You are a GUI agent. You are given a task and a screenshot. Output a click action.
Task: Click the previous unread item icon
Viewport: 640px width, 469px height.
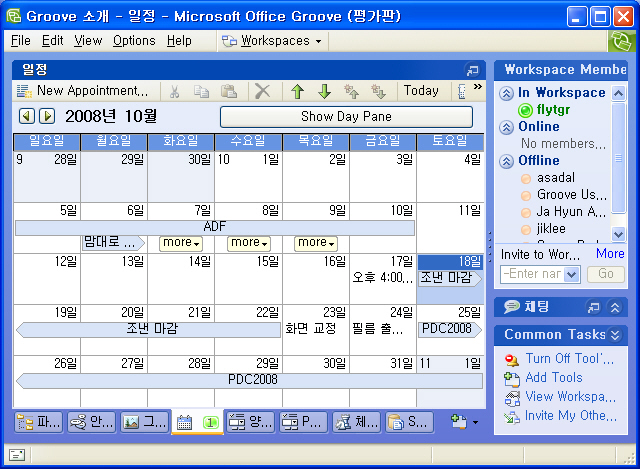click(x=351, y=91)
